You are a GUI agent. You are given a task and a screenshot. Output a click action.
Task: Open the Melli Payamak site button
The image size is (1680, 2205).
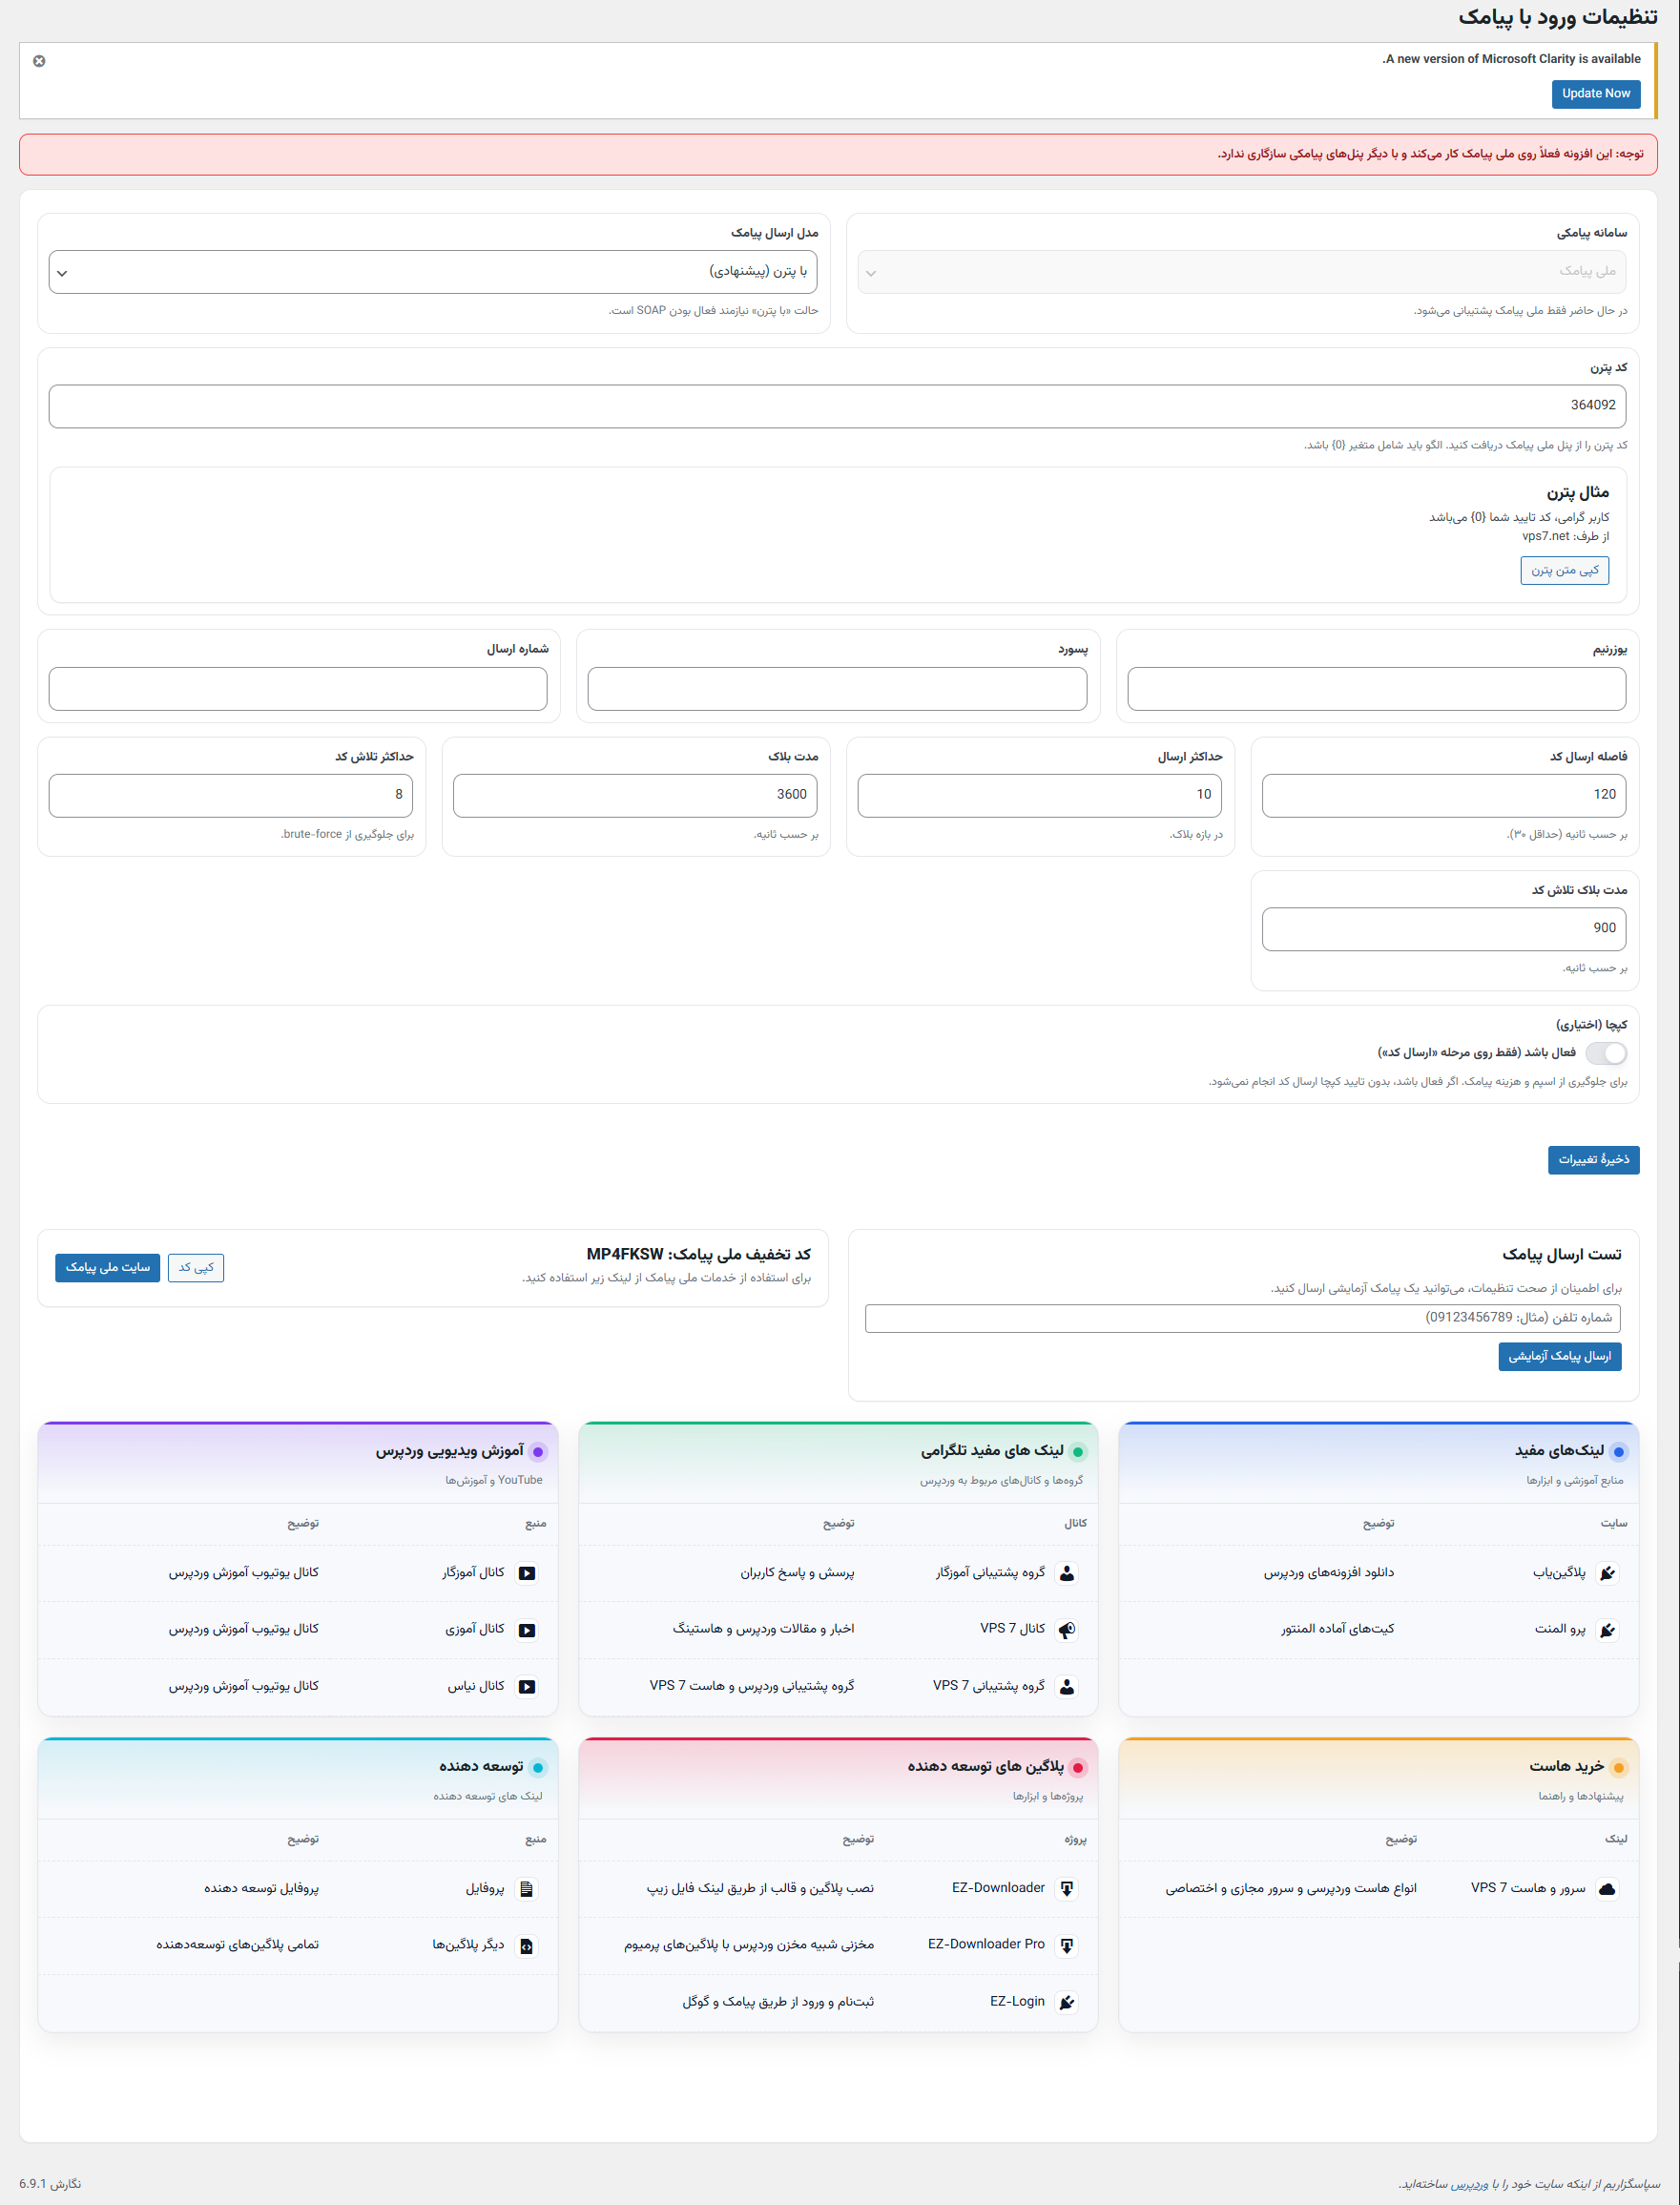108,1267
